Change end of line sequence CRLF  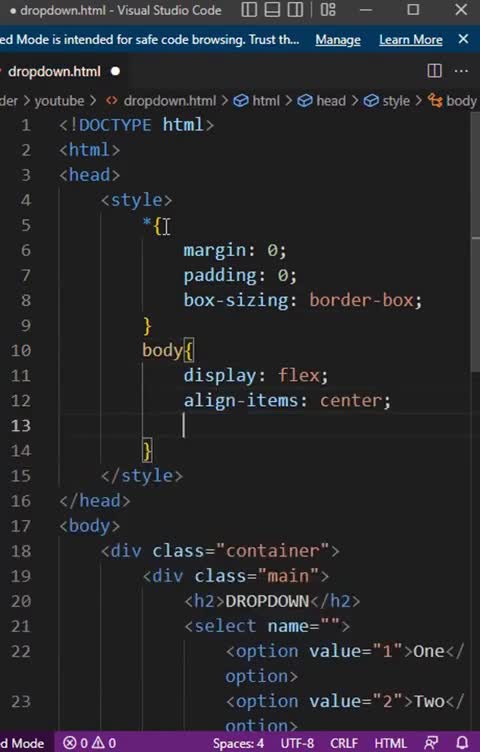tap(344, 743)
